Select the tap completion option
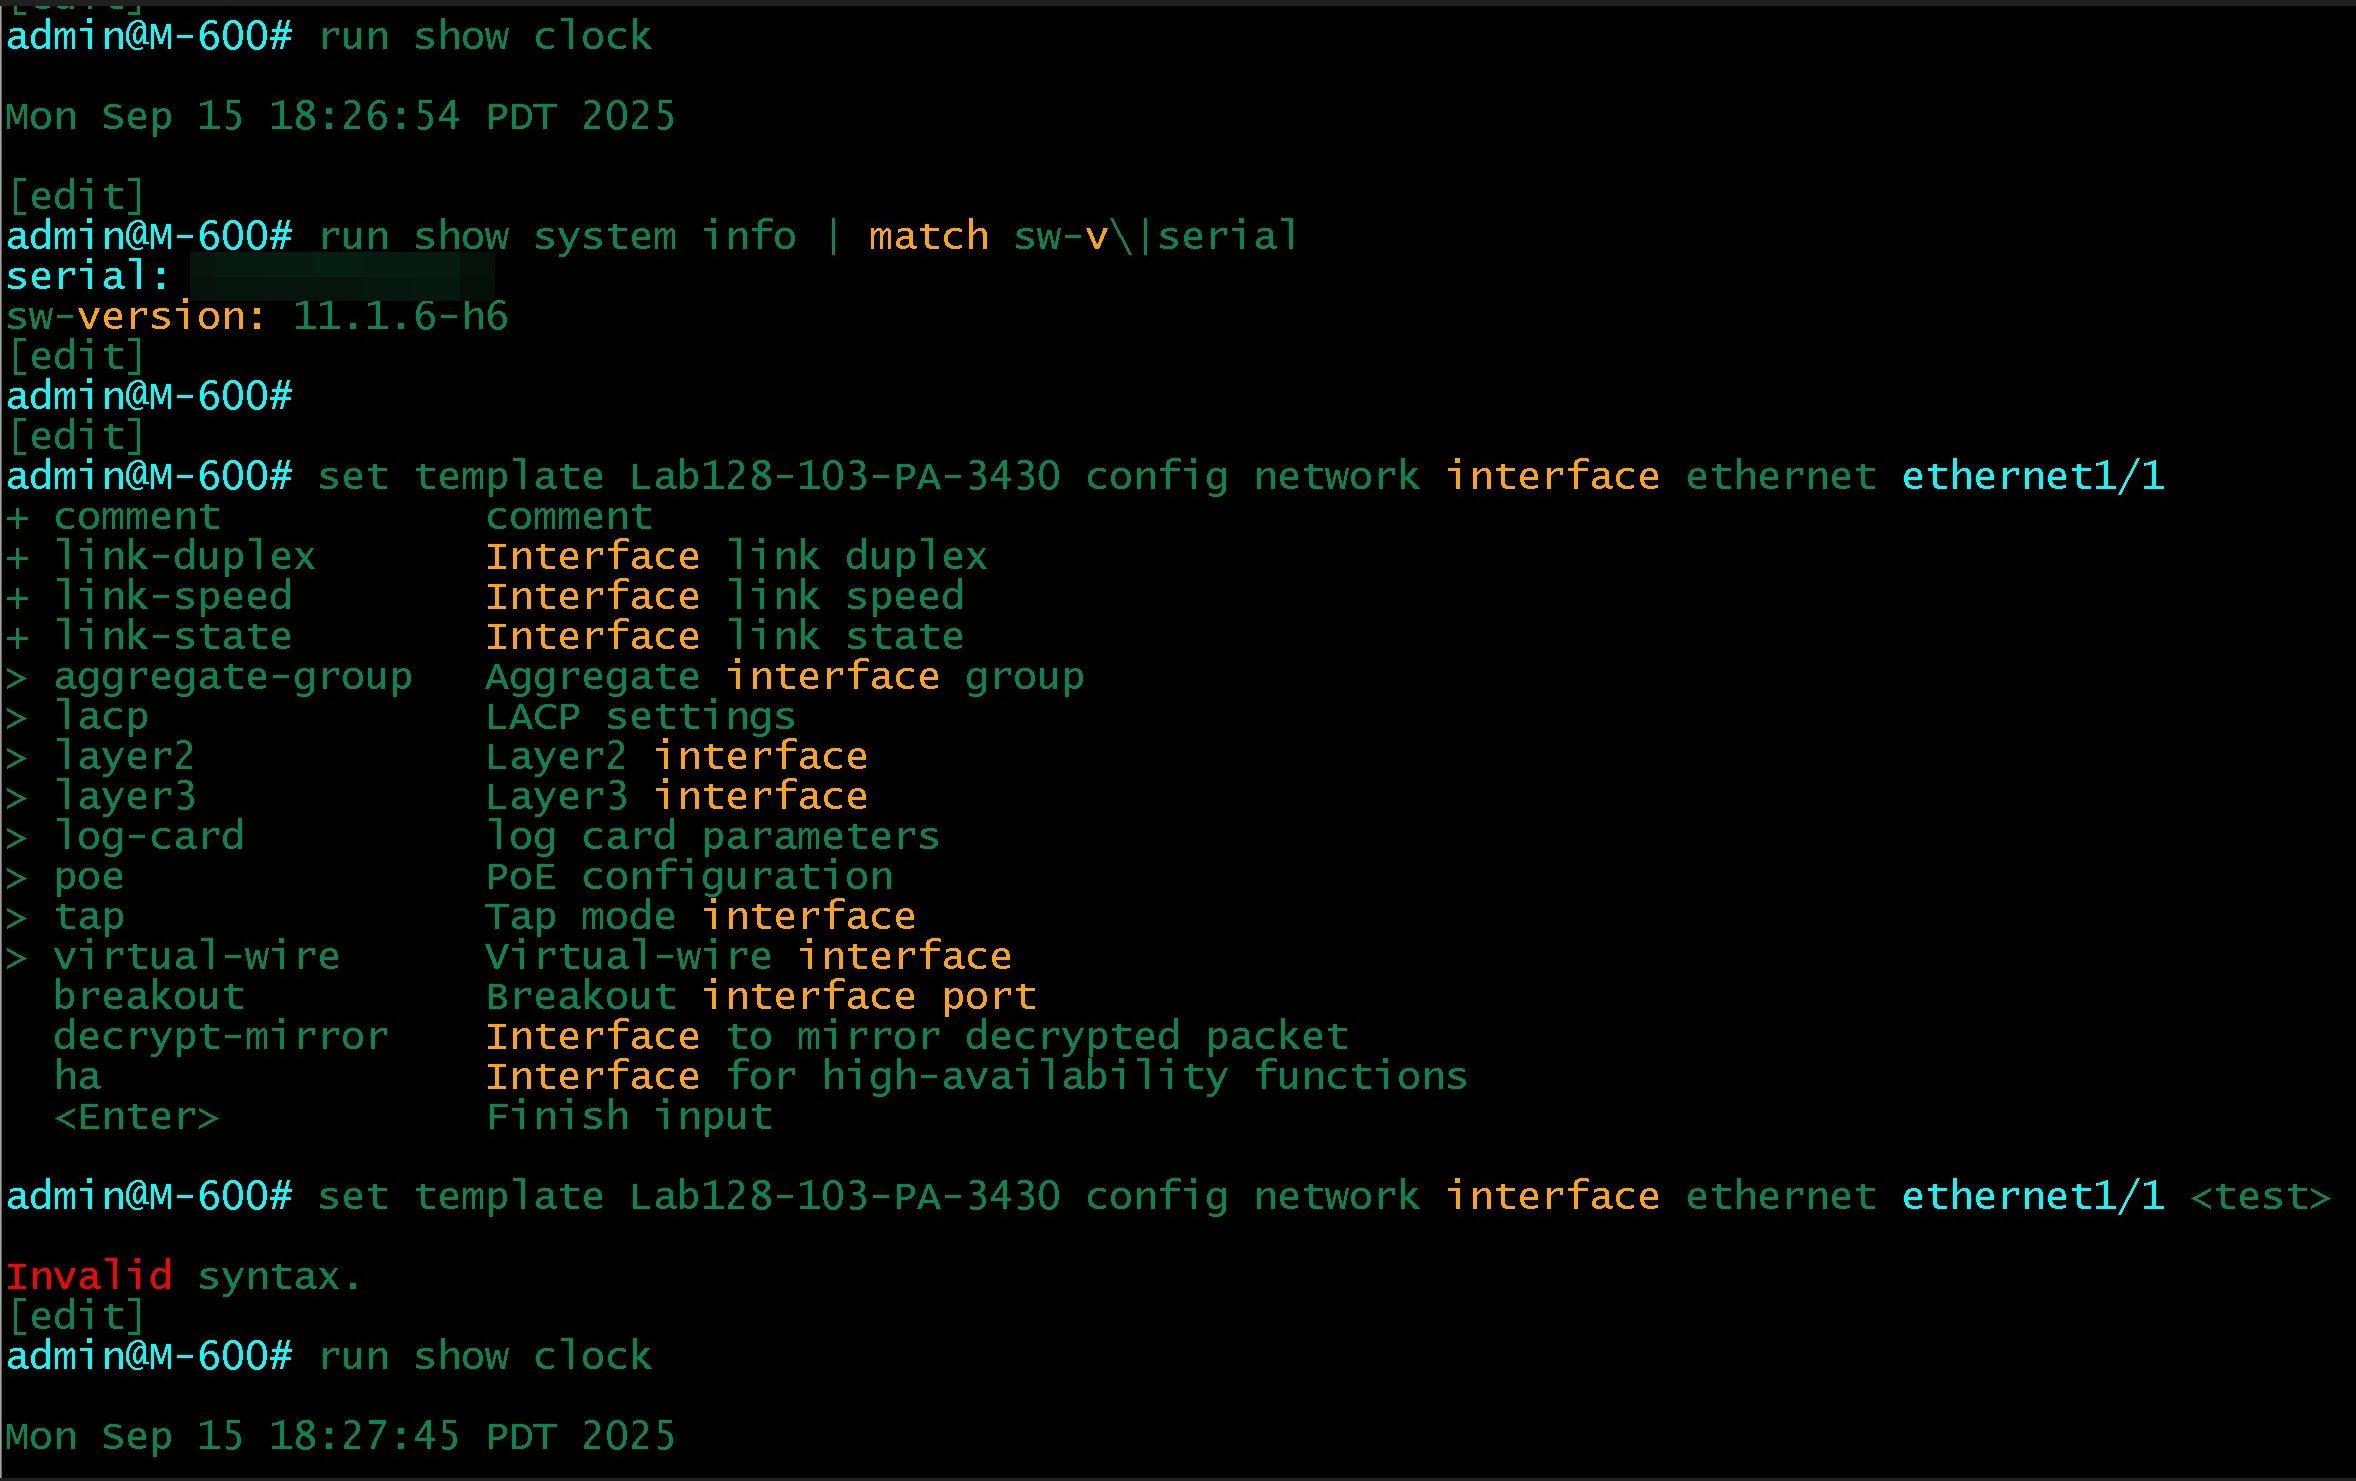2356x1481 pixels. coord(89,917)
